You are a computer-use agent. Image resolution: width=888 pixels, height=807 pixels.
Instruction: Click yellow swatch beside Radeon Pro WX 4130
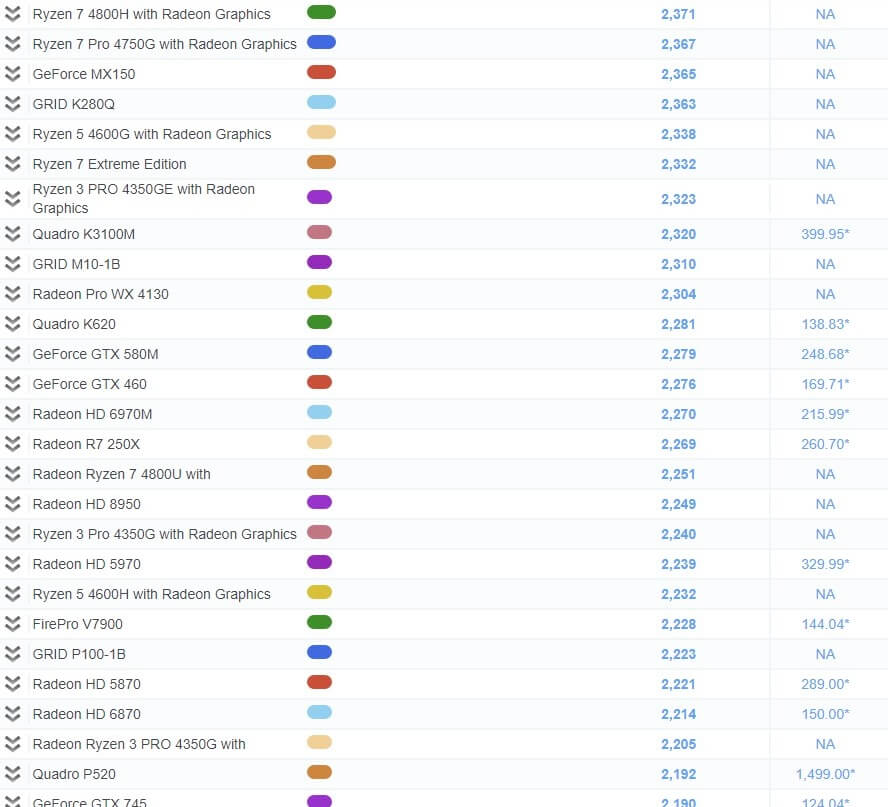tap(319, 292)
